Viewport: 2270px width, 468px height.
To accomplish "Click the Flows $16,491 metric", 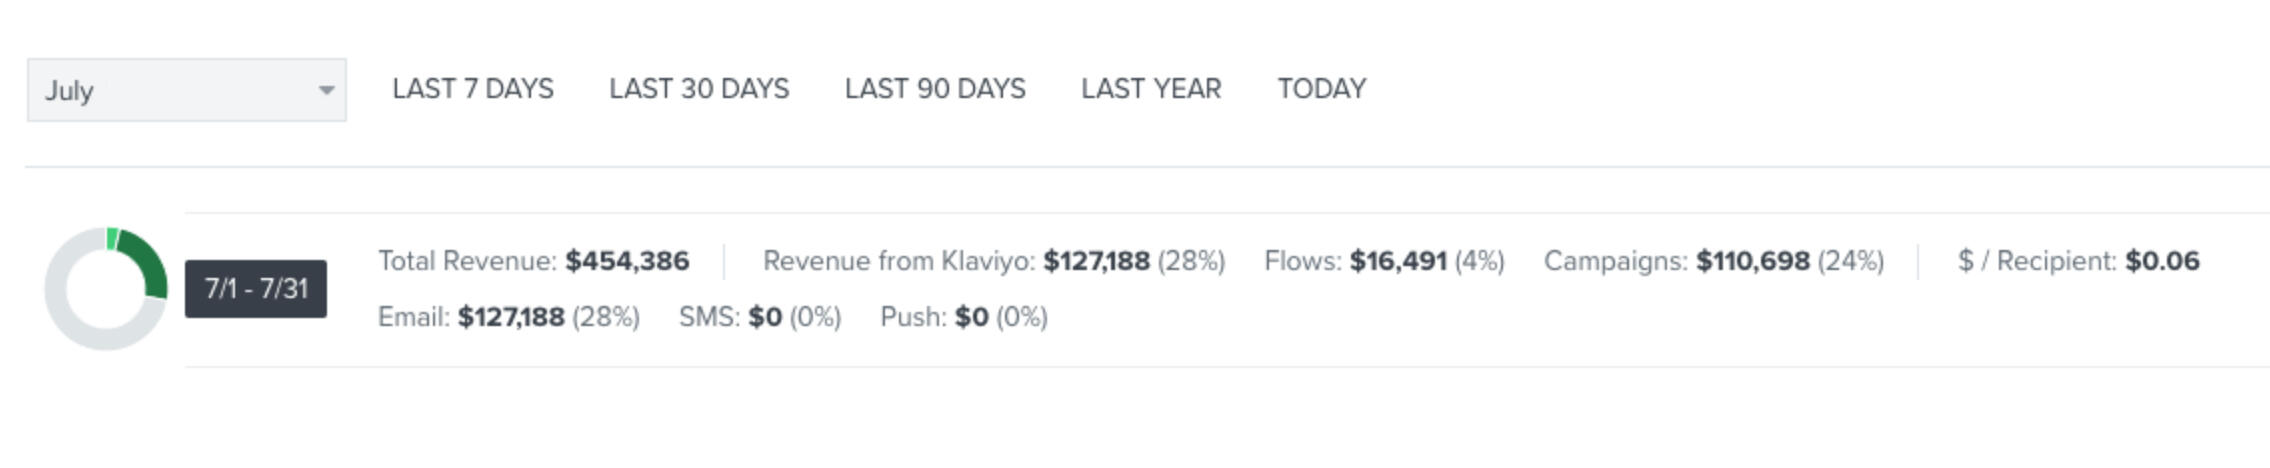I will pos(1397,261).
